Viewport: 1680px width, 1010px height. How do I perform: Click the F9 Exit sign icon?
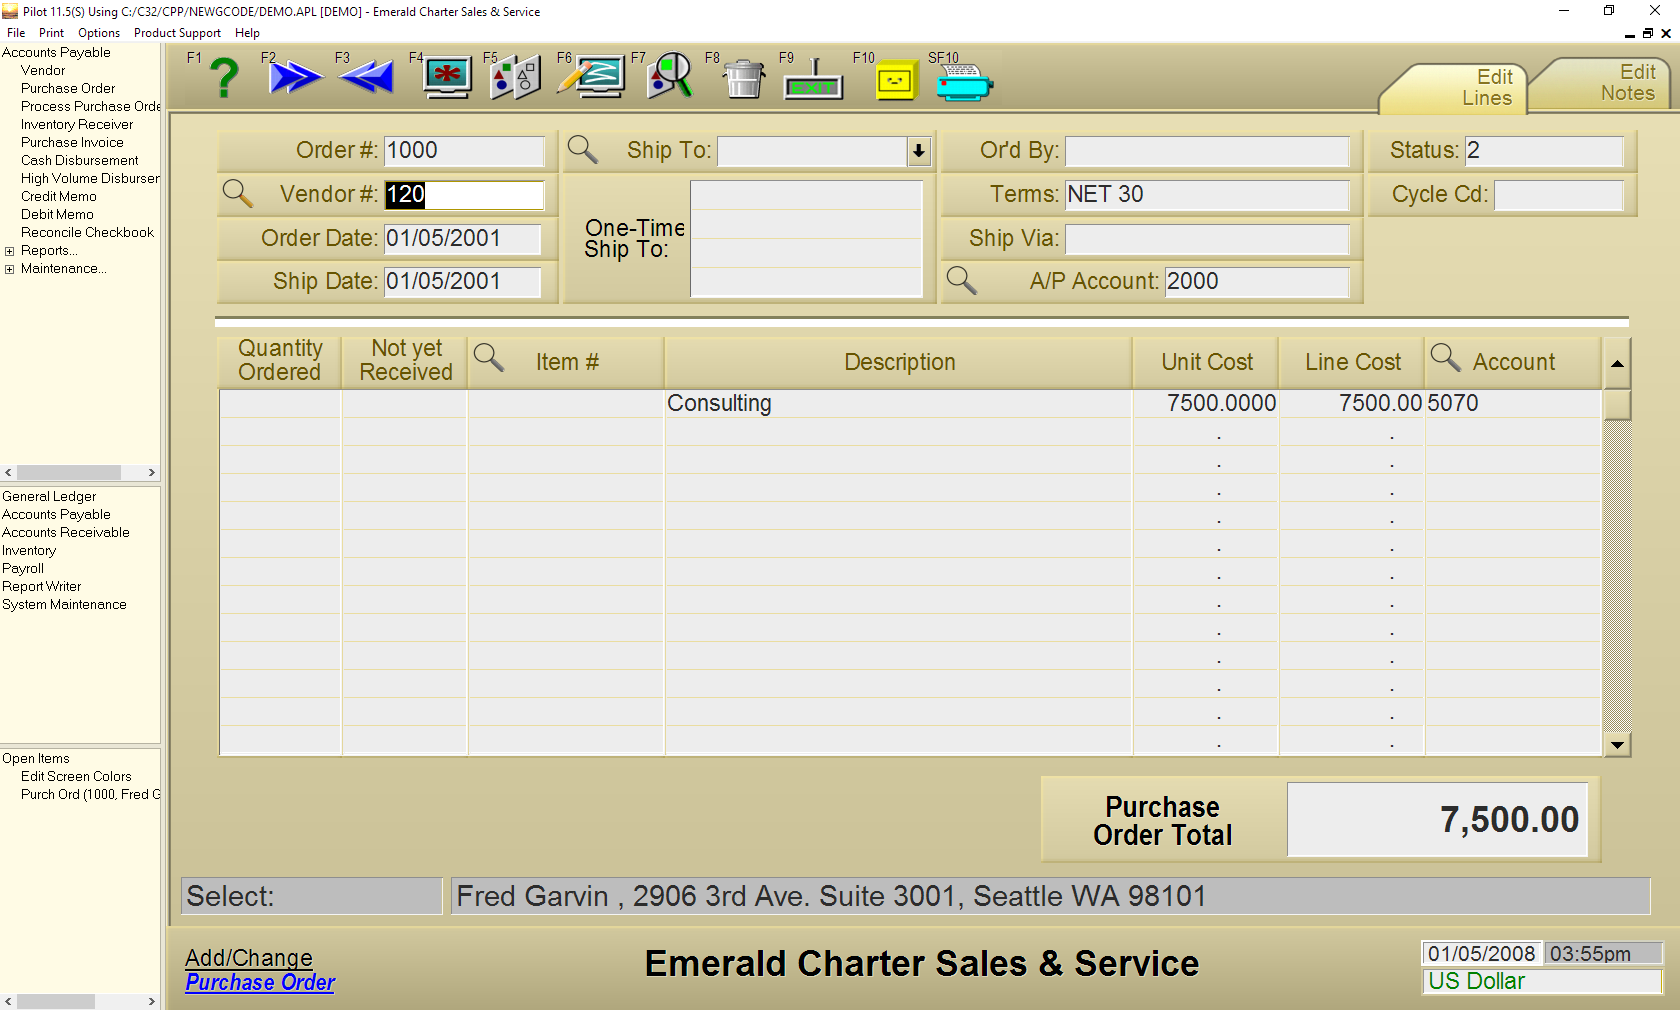pyautogui.click(x=813, y=80)
